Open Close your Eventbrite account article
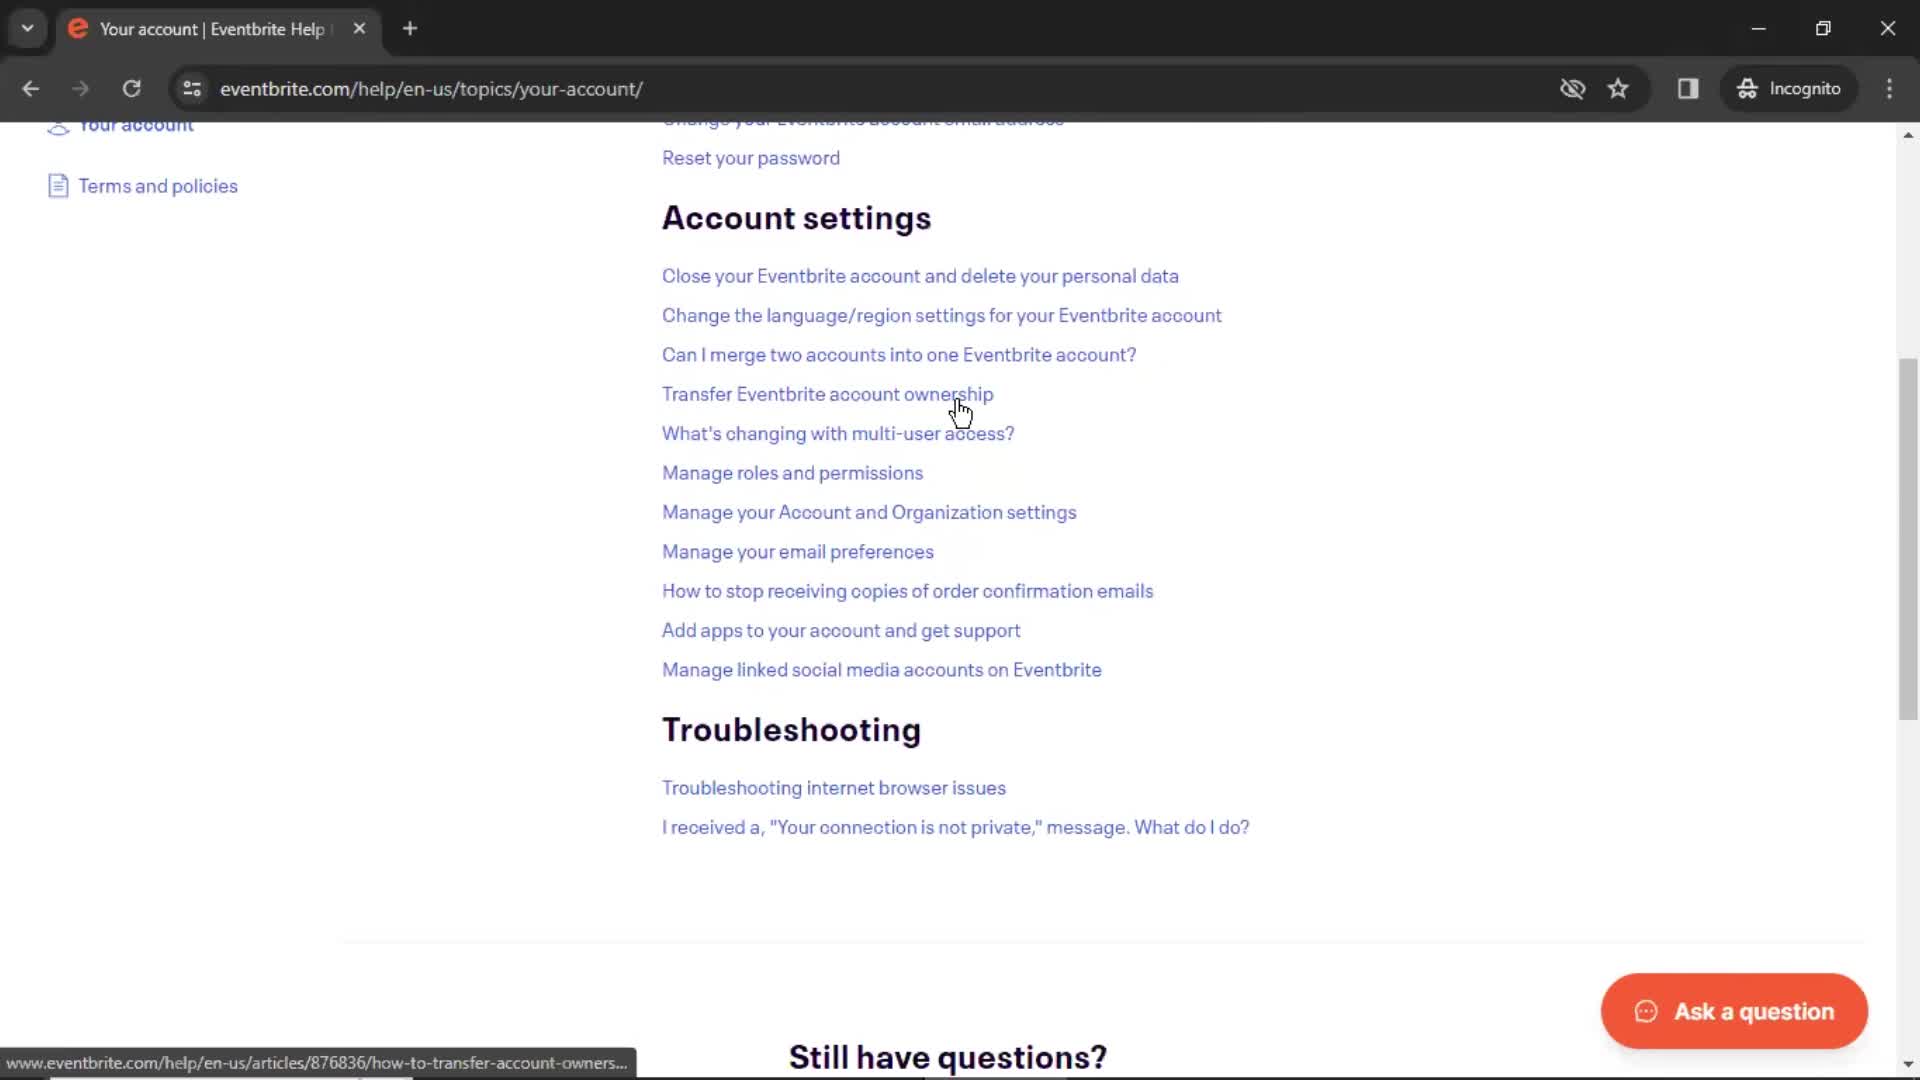Screen dimensions: 1920x1080 point(920,276)
